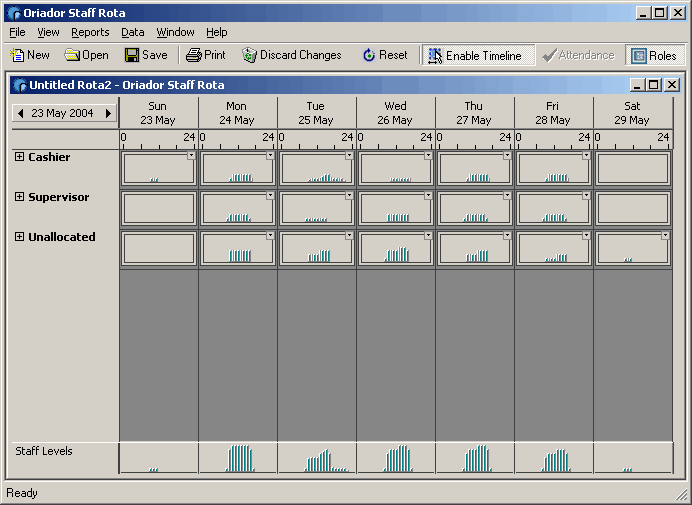Image resolution: width=692 pixels, height=505 pixels.
Task: Go to next week with right arrow
Action: [x=108, y=113]
